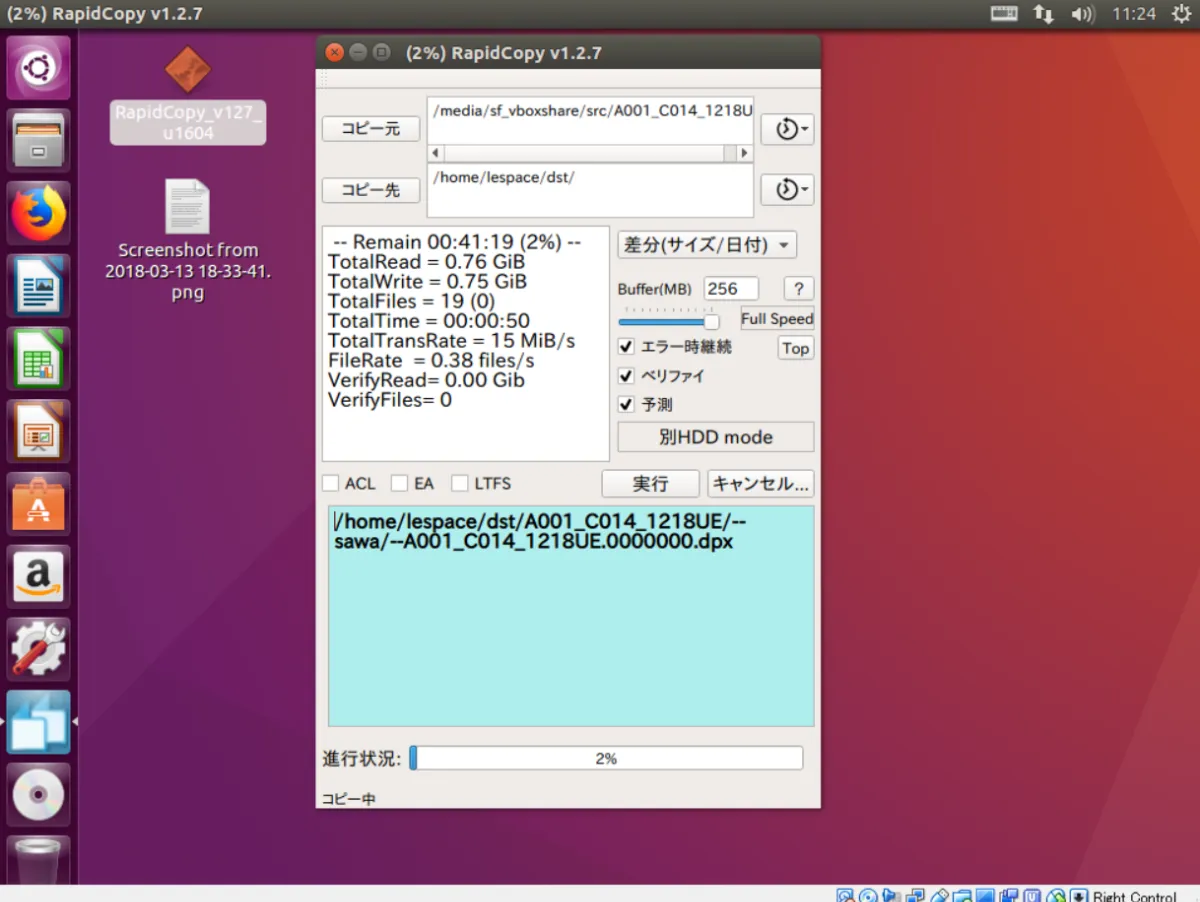This screenshot has height=902, width=1200.
Task: Enable the EA checkbox
Action: (x=399, y=483)
